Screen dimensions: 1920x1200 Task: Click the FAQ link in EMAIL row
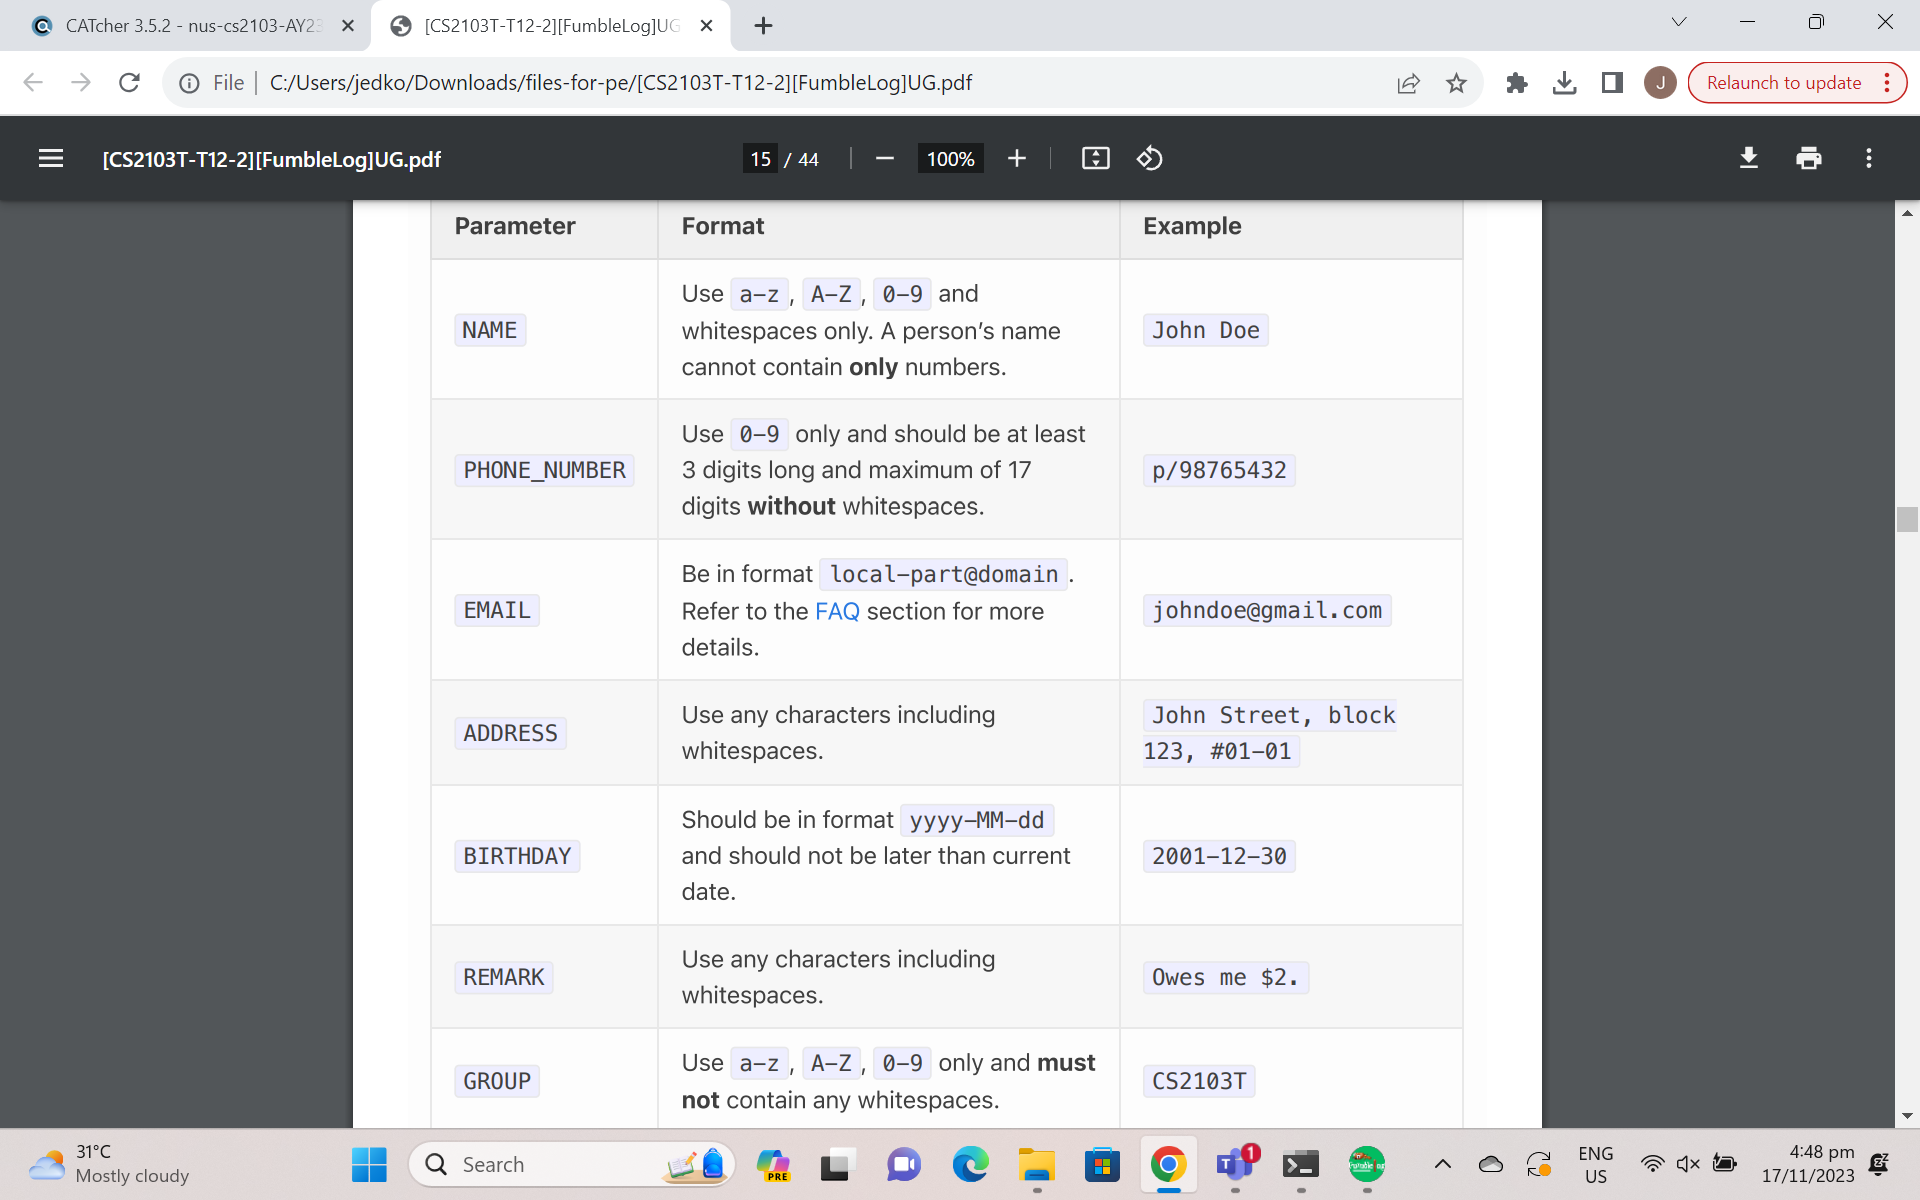pyautogui.click(x=837, y=611)
